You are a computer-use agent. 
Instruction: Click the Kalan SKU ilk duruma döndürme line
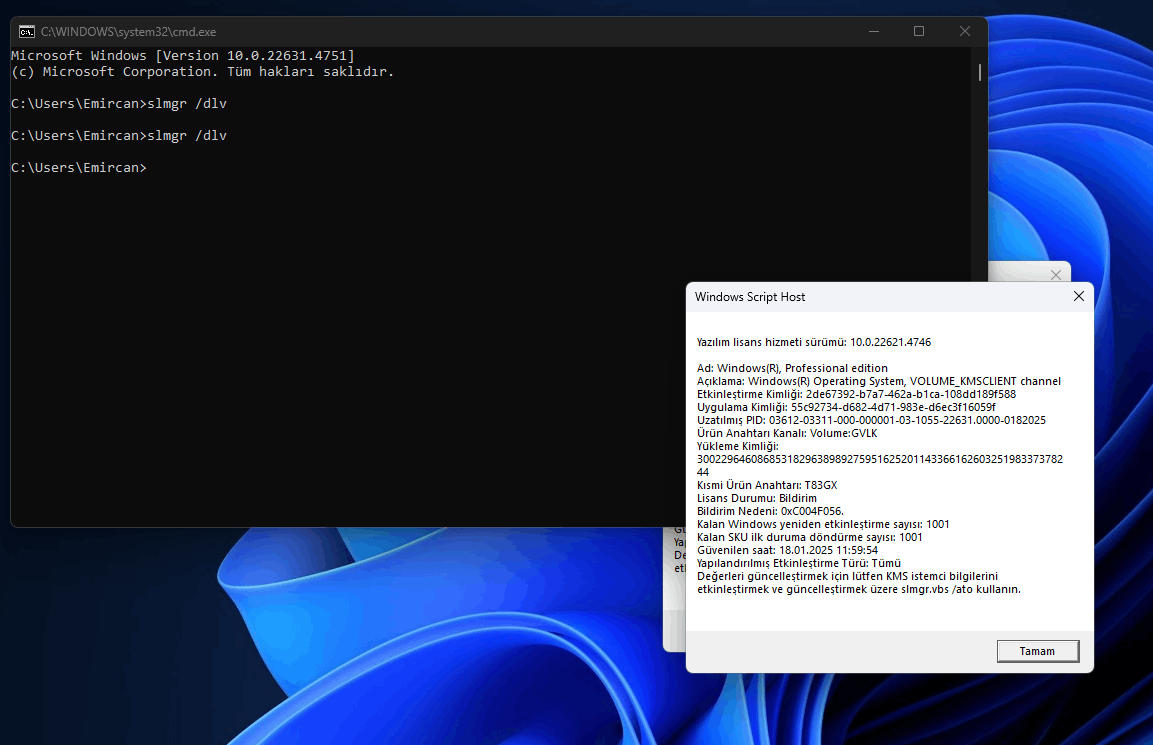[810, 537]
